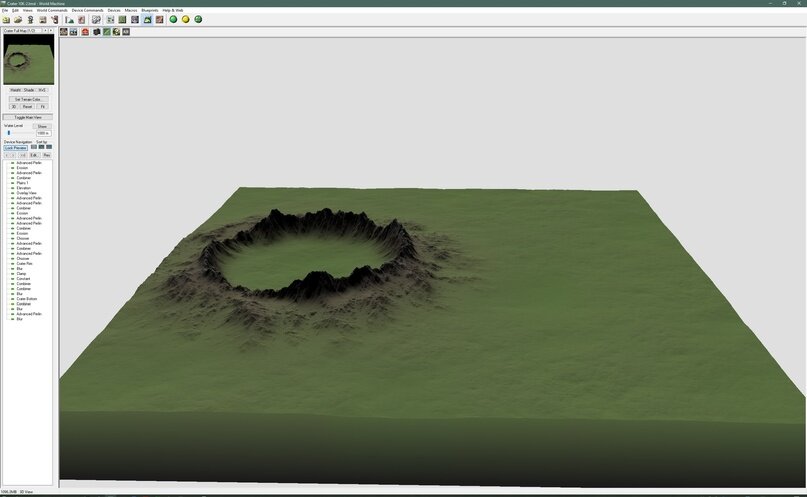Open the Edit menu
Screen dimensions: 807x497
15,10
